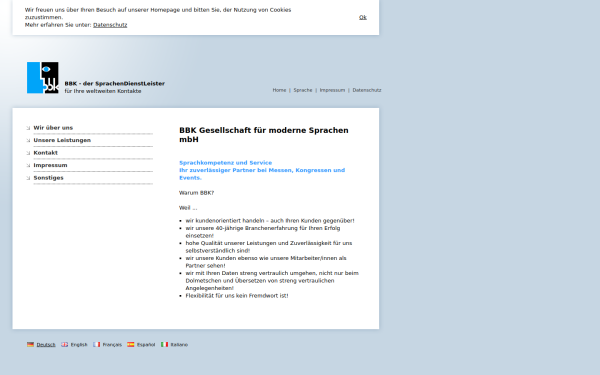This screenshot has width=600, height=375.
Task: Click the German flag icon
Action: [30, 344]
